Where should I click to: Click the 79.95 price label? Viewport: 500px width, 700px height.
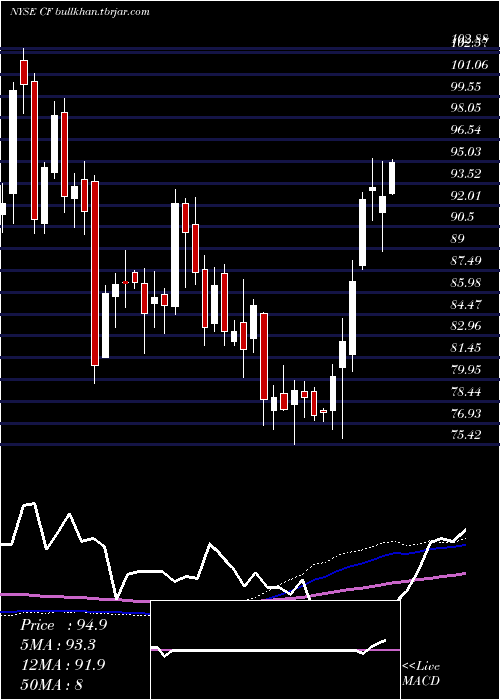[466, 370]
